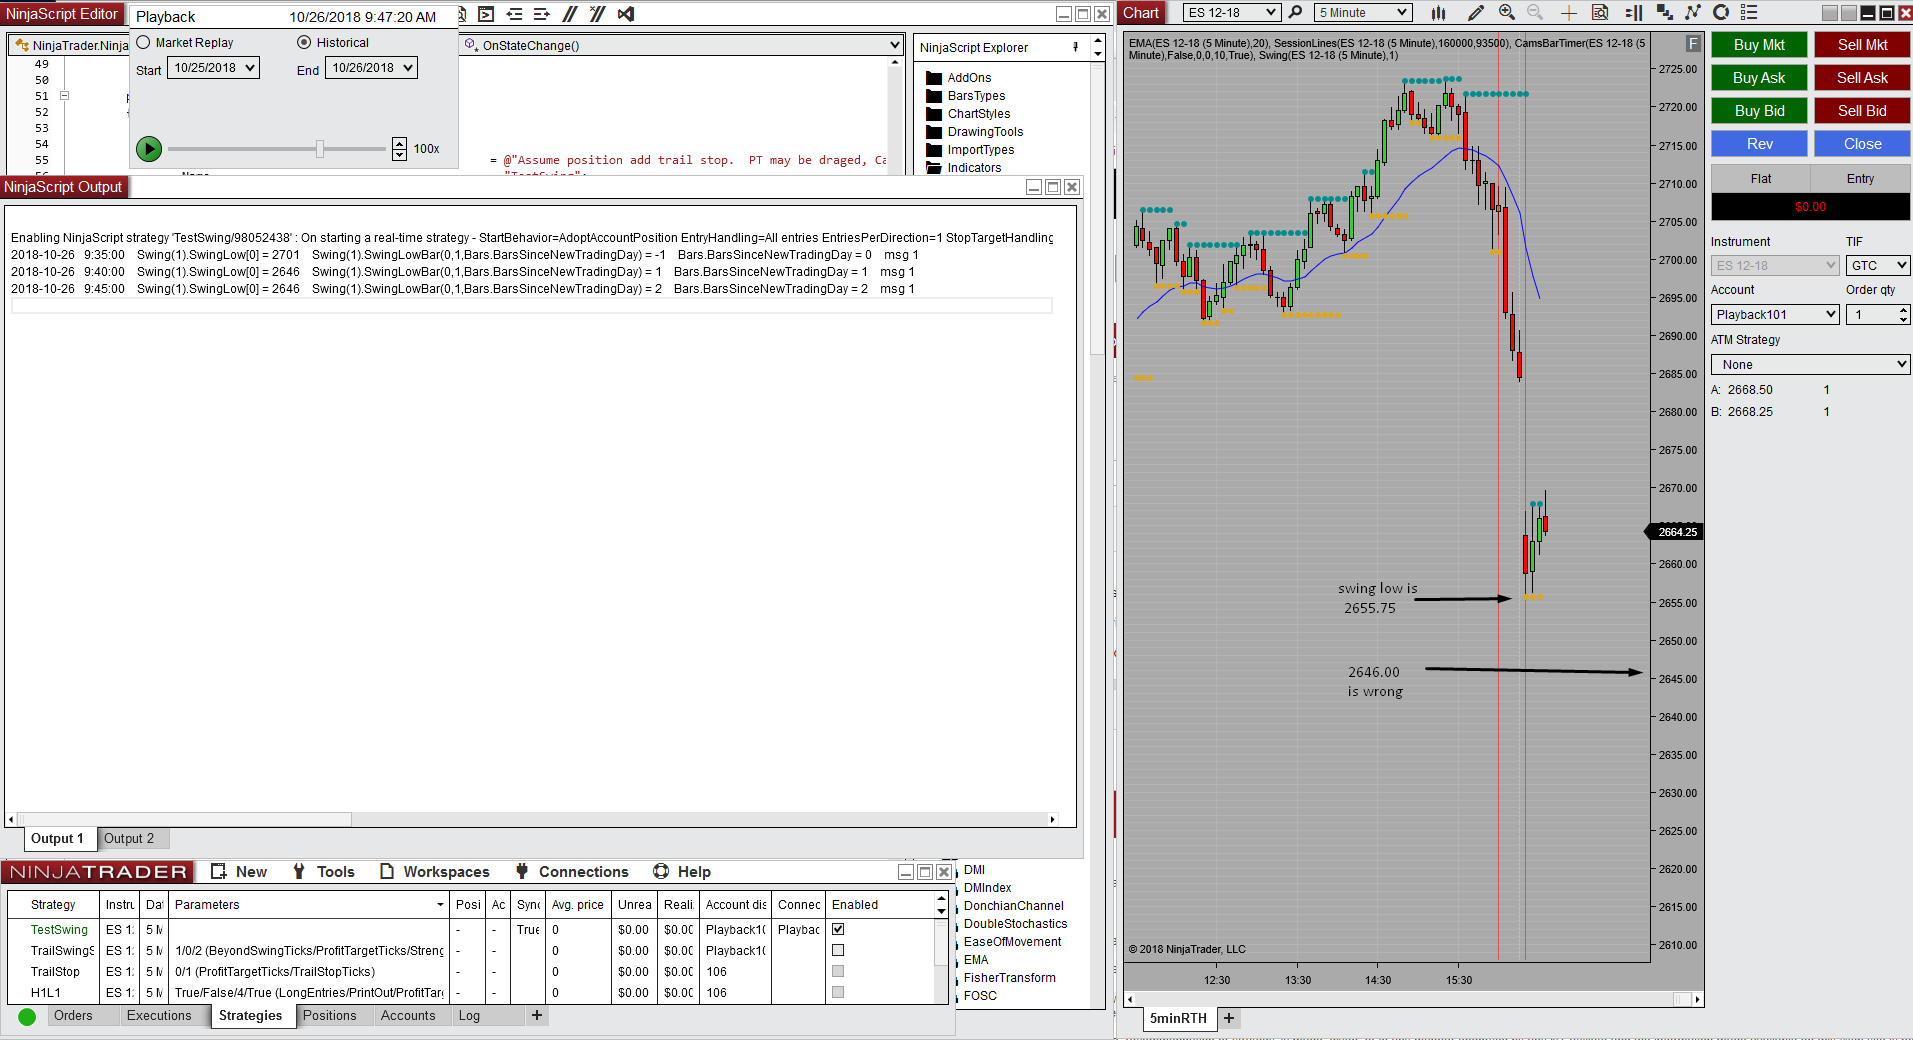Click the Buy Ask button
Viewport: 1913px width, 1040px height.
[1759, 78]
